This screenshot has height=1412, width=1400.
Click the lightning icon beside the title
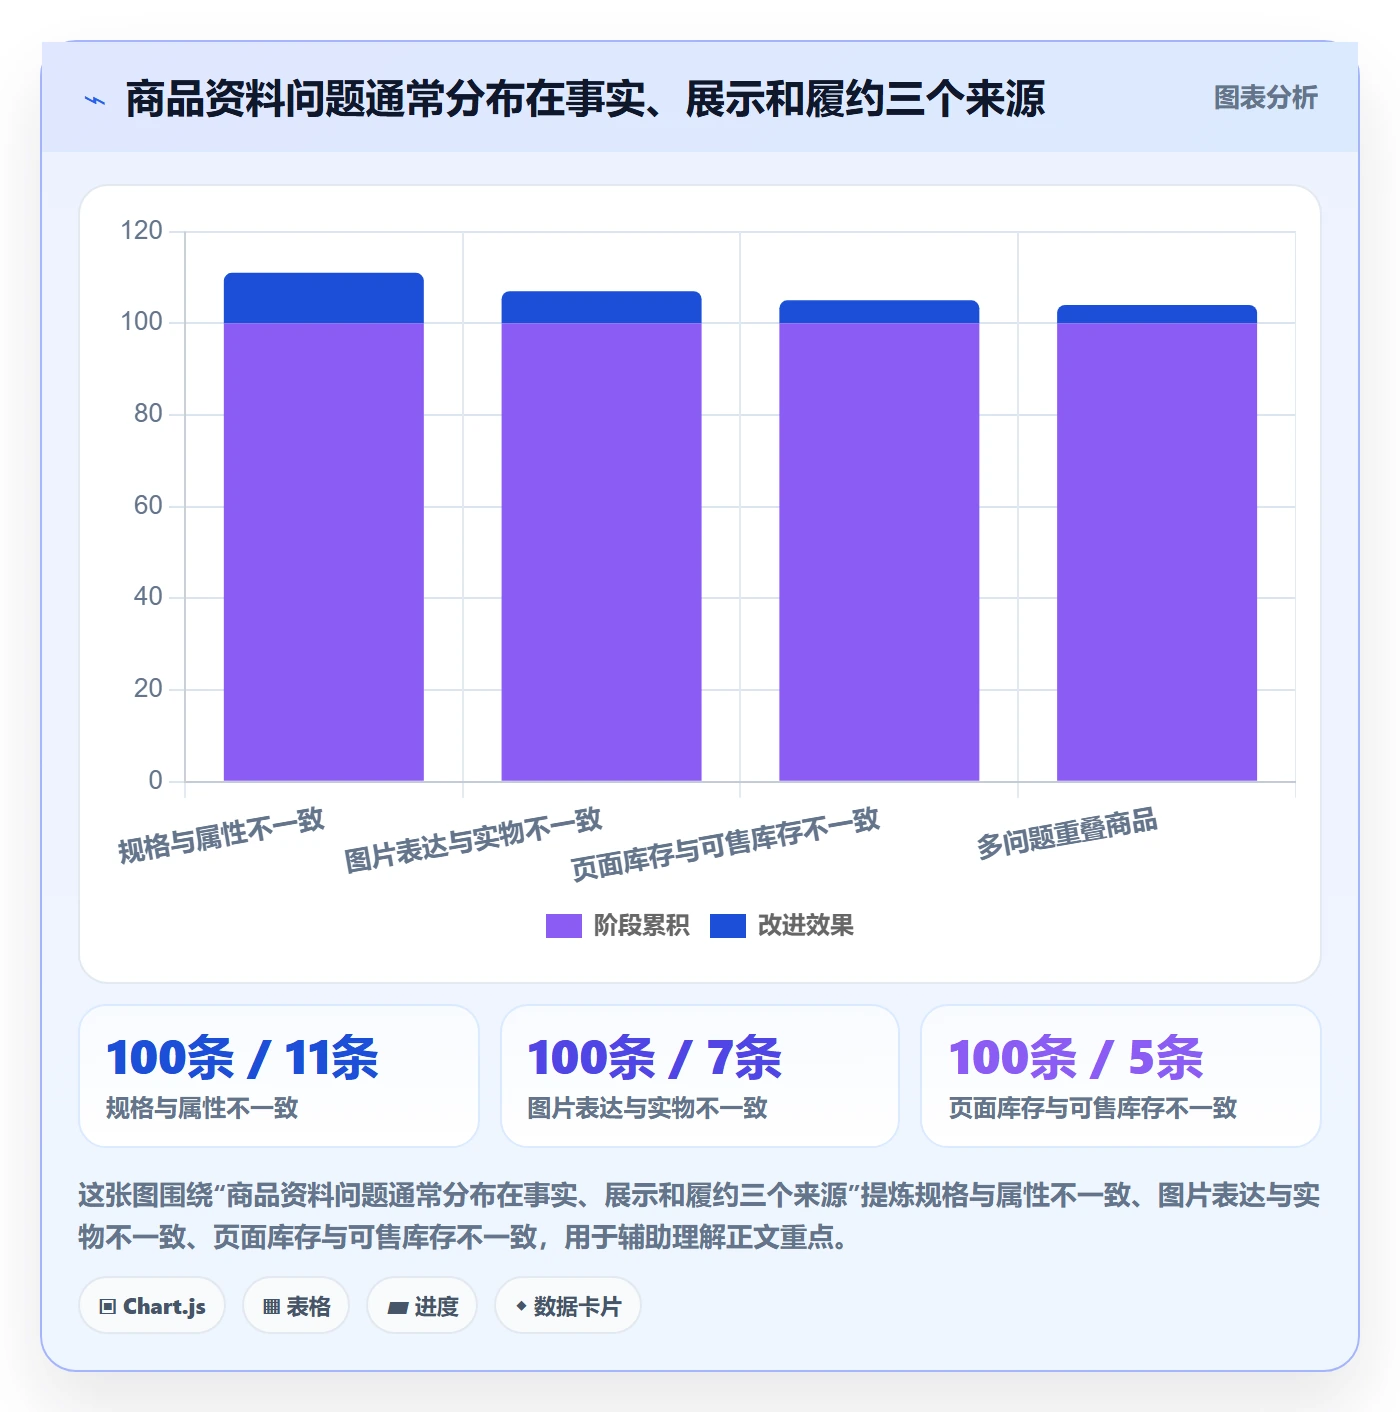pos(95,100)
